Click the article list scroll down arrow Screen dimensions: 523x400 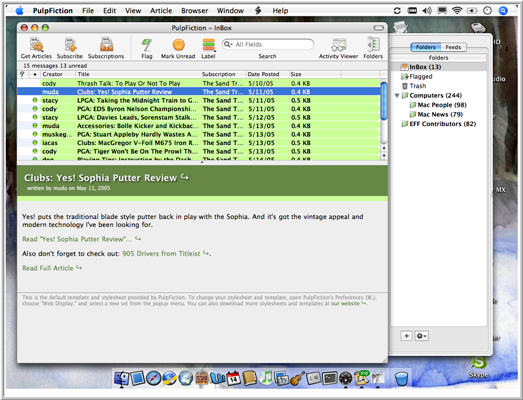tap(384, 156)
